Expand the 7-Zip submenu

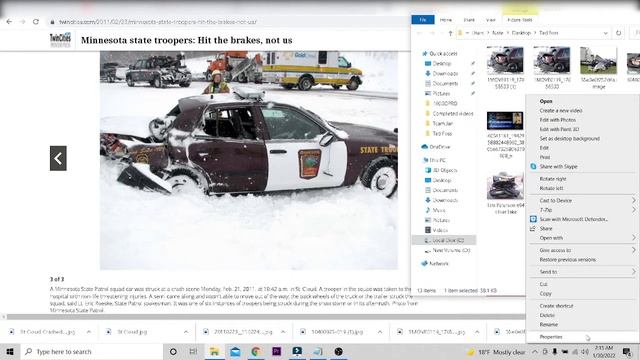coord(583,210)
